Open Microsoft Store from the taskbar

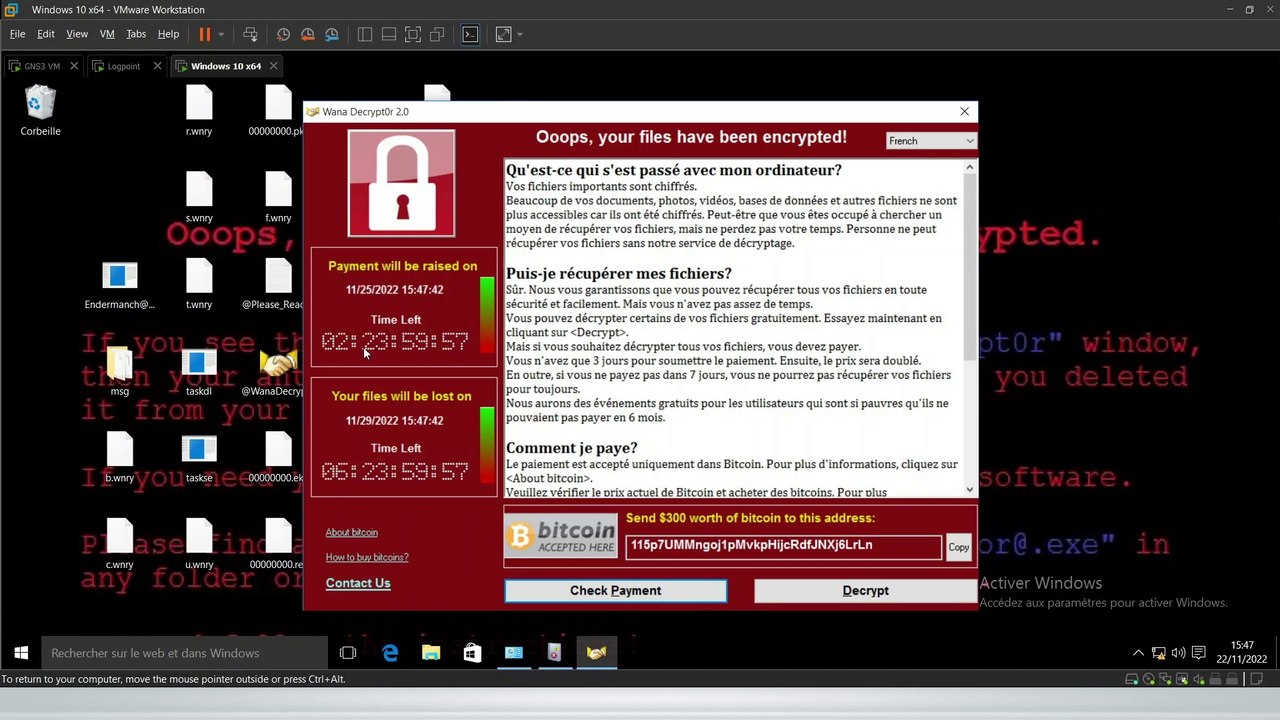[x=472, y=653]
